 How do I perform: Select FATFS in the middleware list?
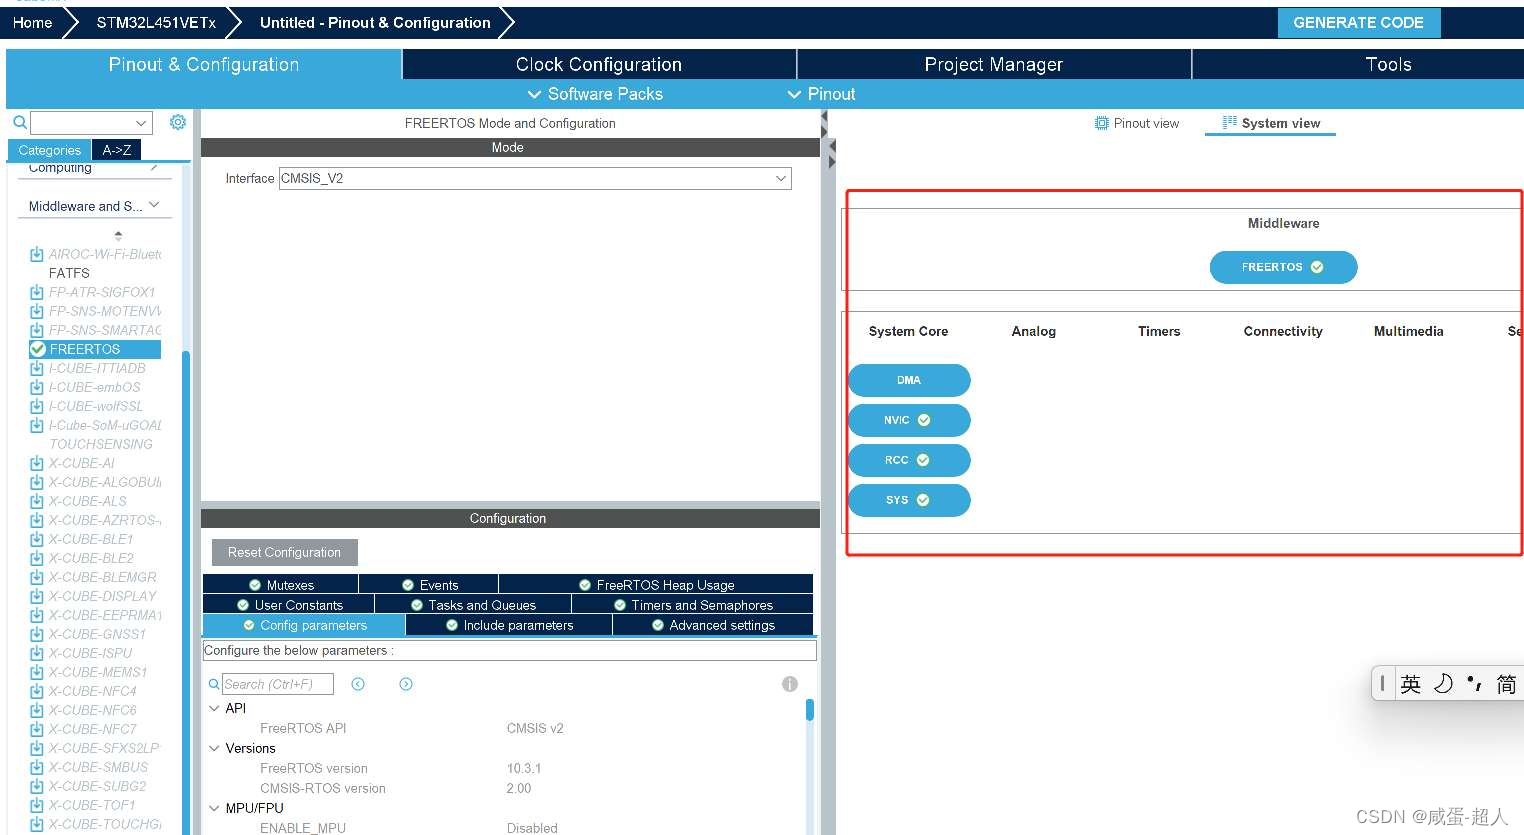tap(69, 273)
